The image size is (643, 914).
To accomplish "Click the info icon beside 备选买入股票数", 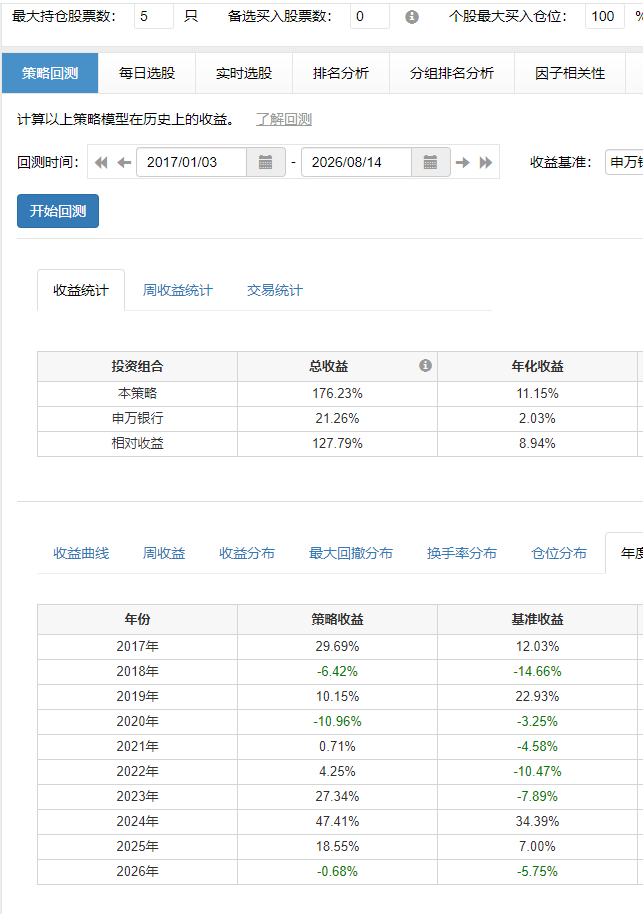I will point(412,17).
